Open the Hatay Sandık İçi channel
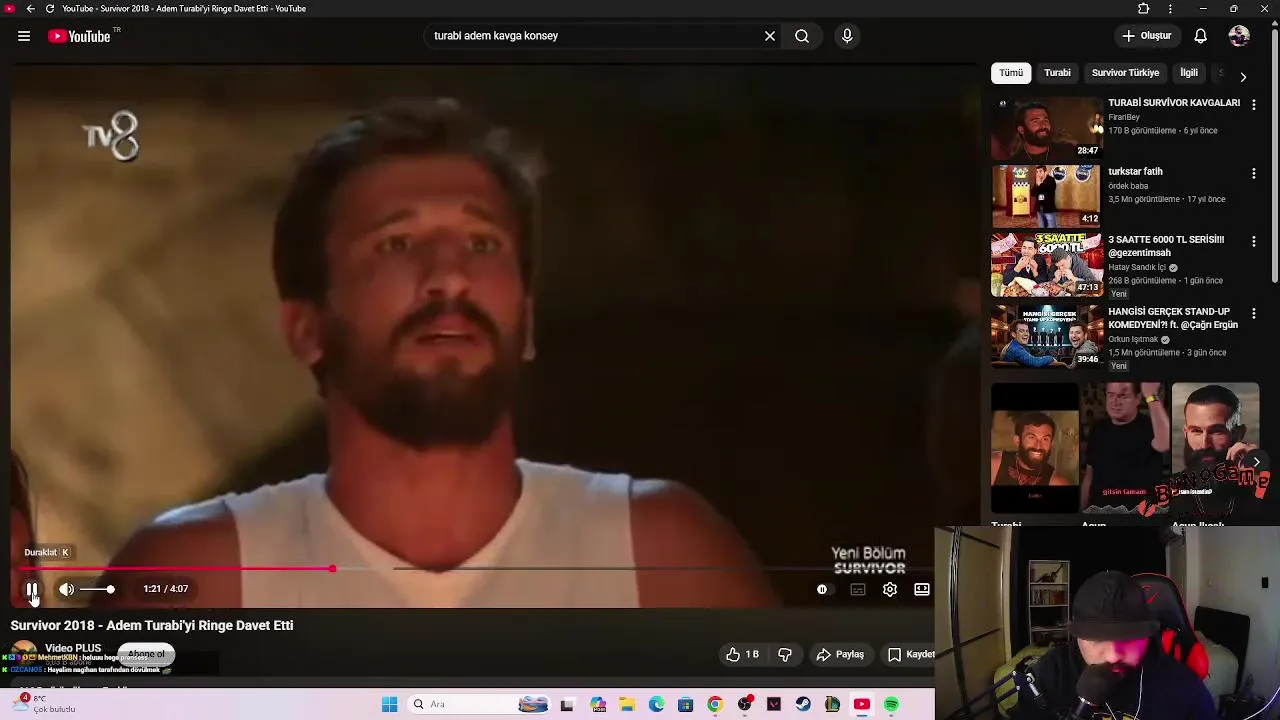This screenshot has width=1280, height=720. pyautogui.click(x=1137, y=267)
